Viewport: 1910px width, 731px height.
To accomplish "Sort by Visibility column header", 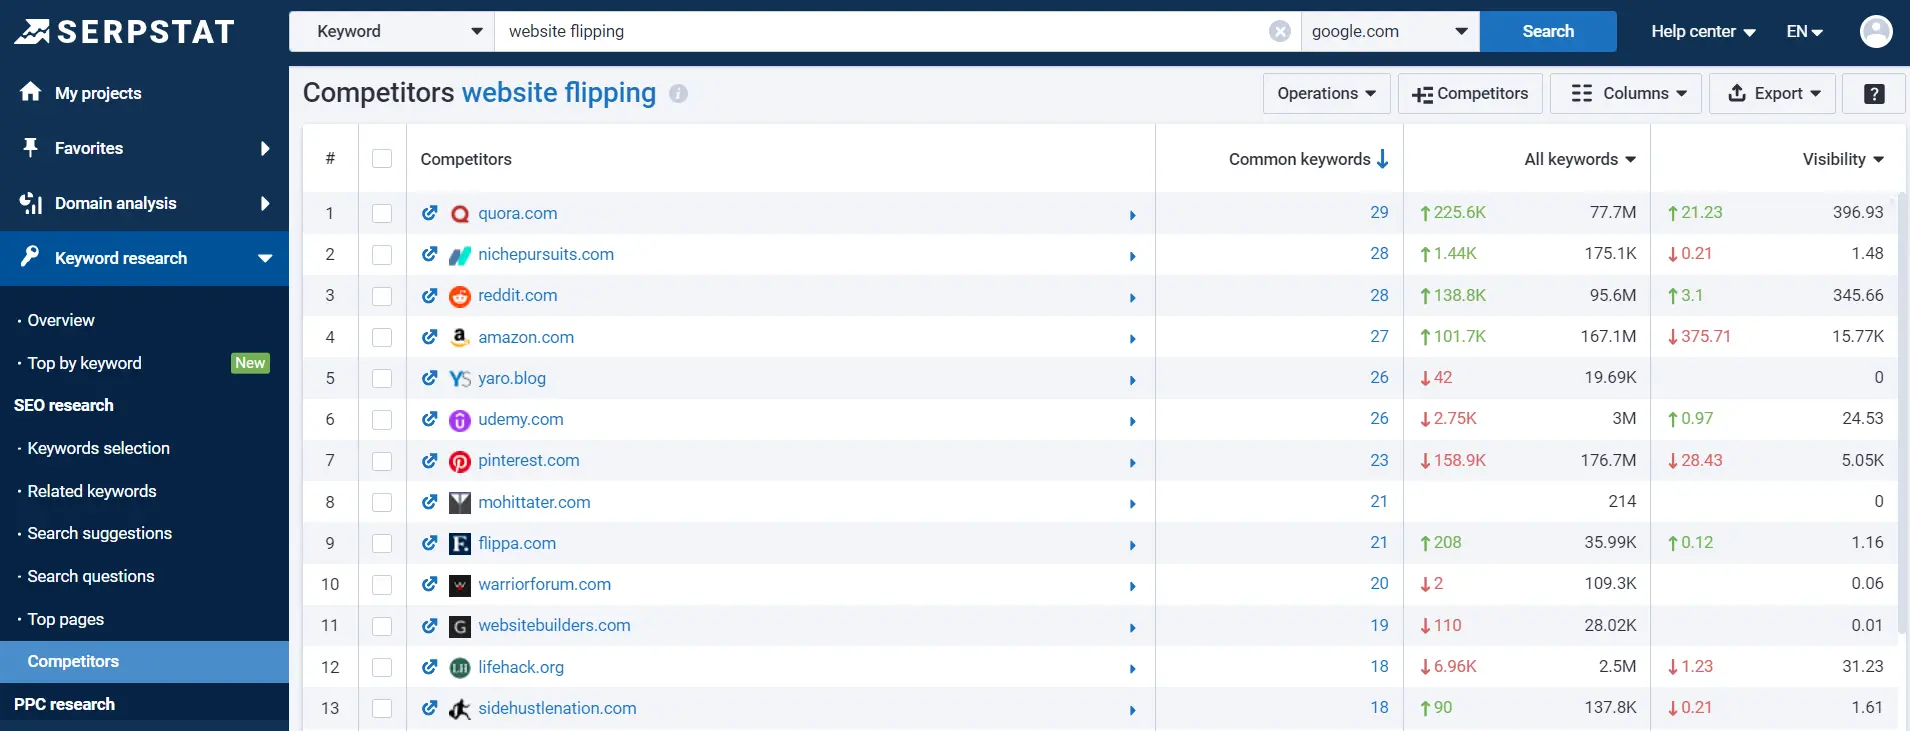I will pyautogui.click(x=1843, y=159).
